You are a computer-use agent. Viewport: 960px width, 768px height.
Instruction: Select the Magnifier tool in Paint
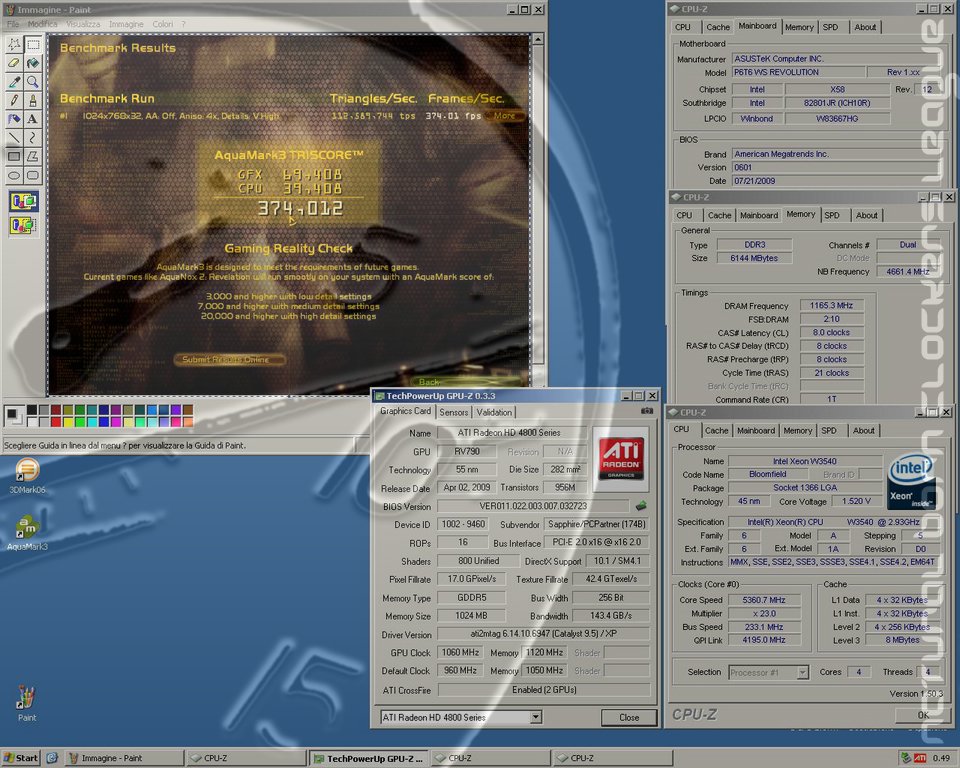pyautogui.click(x=33, y=81)
